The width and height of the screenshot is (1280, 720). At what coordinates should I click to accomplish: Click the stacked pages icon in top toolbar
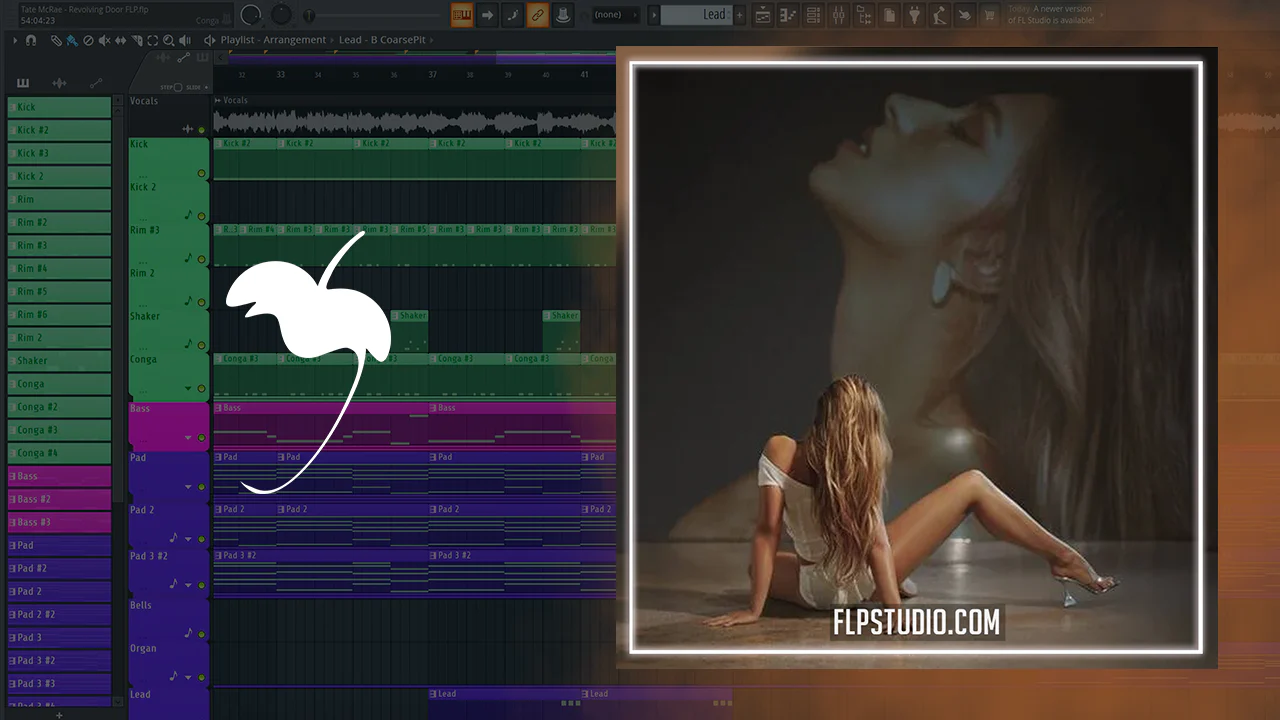pos(888,15)
